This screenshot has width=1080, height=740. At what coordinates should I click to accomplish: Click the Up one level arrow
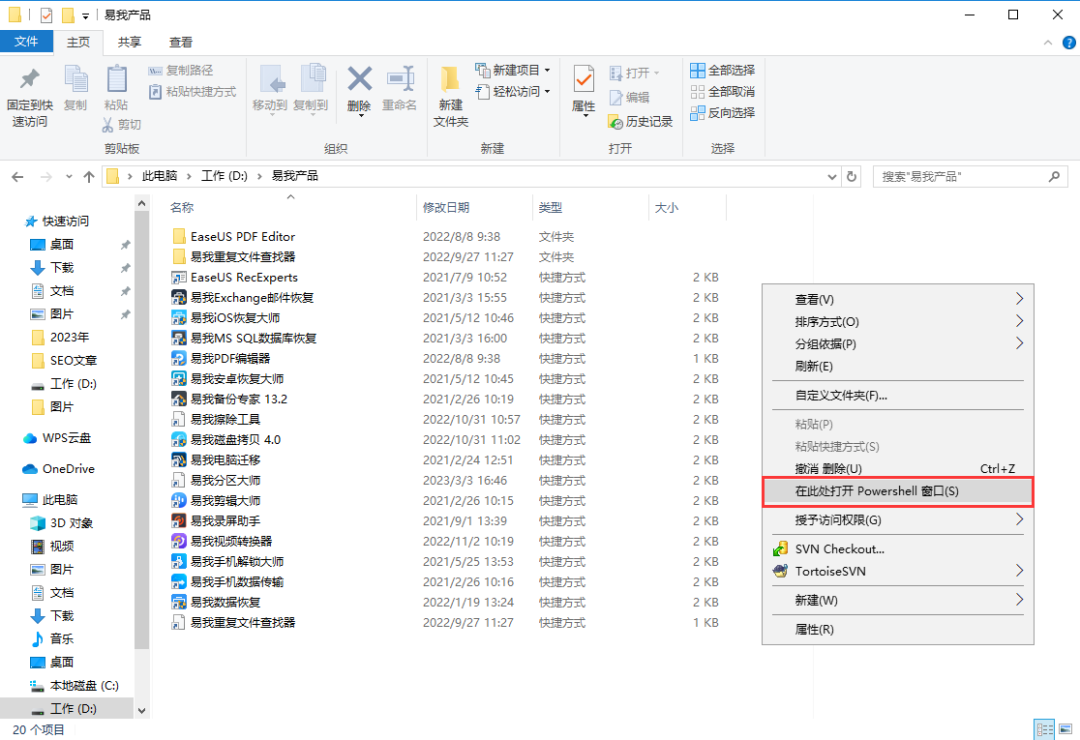tap(89, 177)
